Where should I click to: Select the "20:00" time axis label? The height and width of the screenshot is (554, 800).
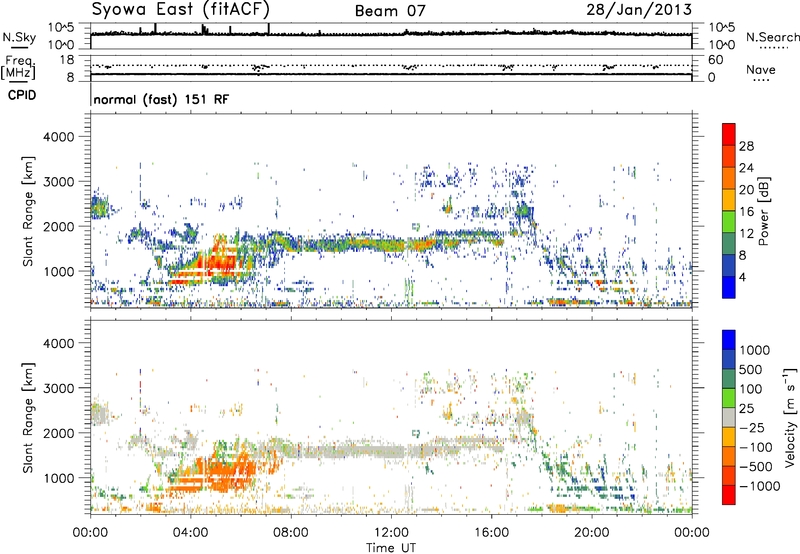592,533
